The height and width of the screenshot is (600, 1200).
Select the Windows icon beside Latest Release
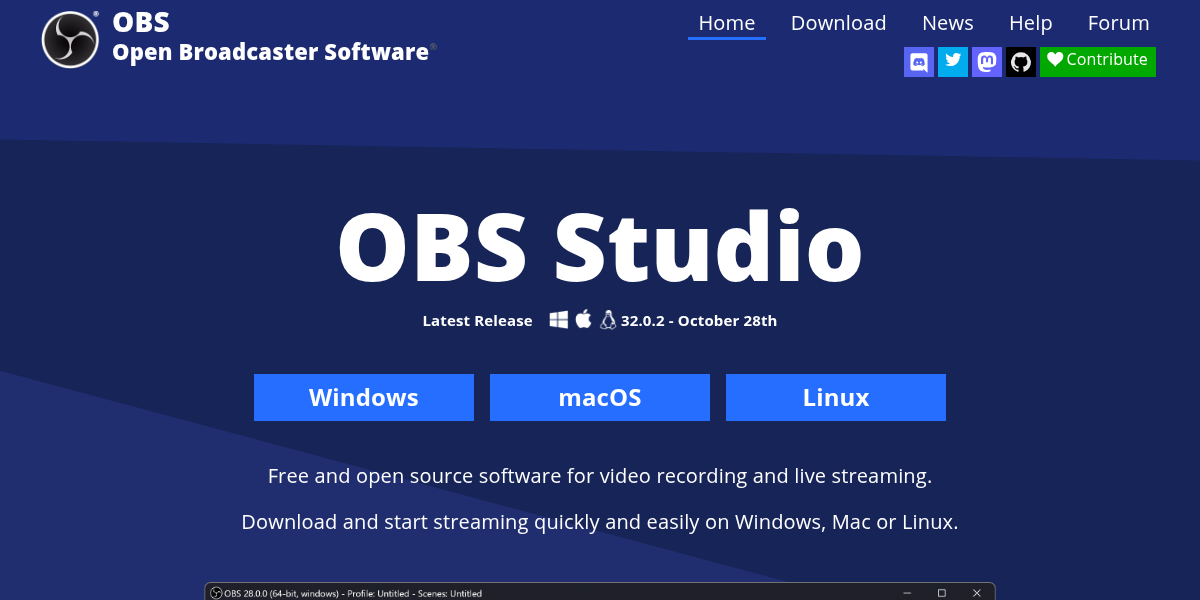(x=558, y=320)
